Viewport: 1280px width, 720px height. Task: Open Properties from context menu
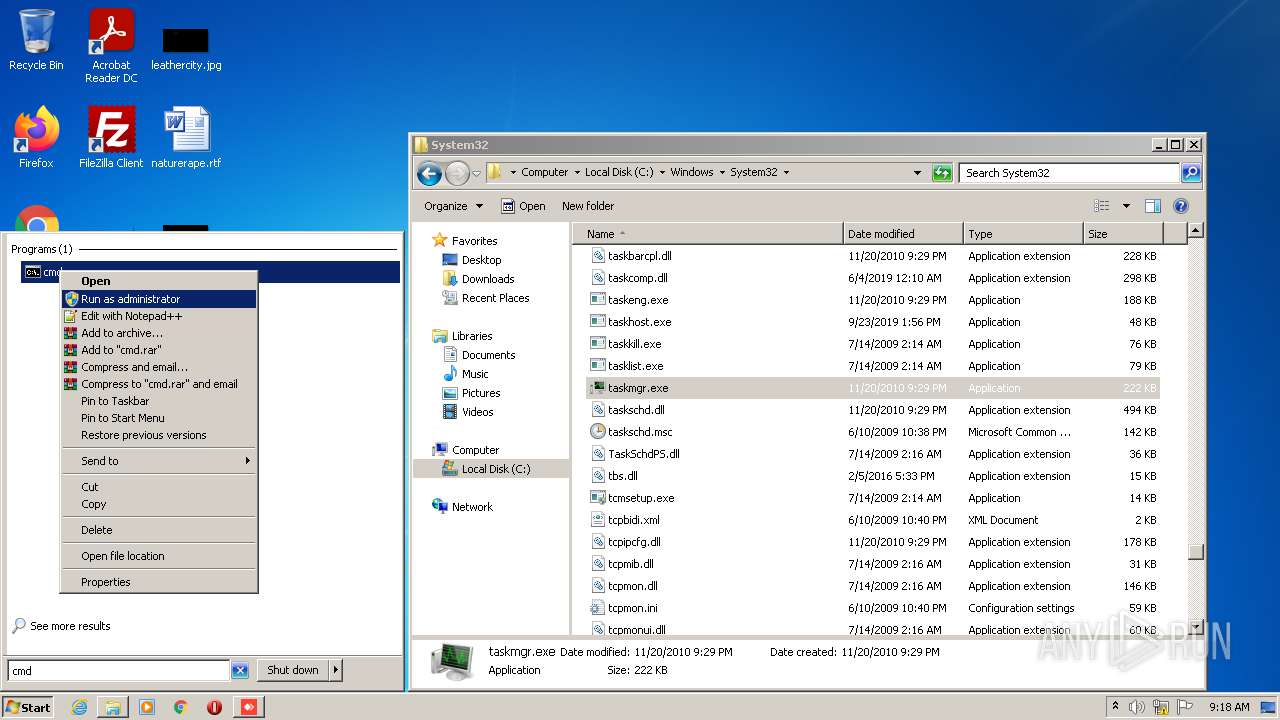point(158,582)
